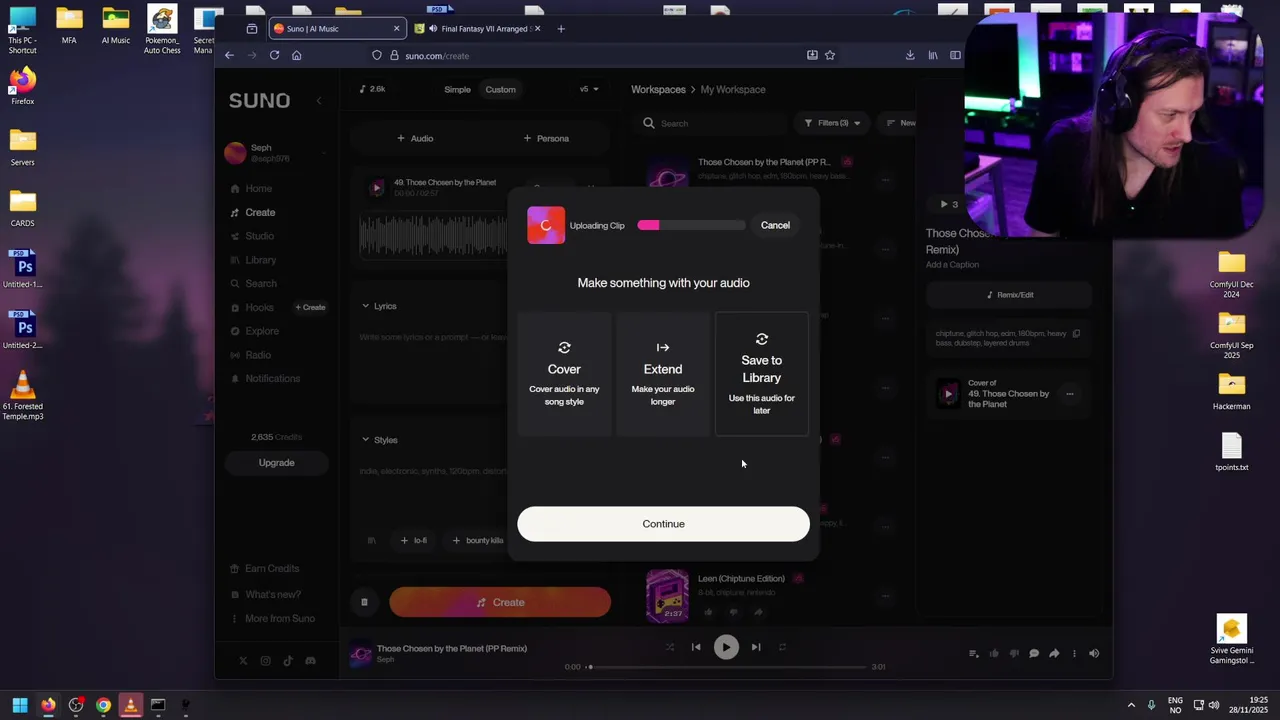
Task: Share the currently playing song
Action: pos(1054,653)
